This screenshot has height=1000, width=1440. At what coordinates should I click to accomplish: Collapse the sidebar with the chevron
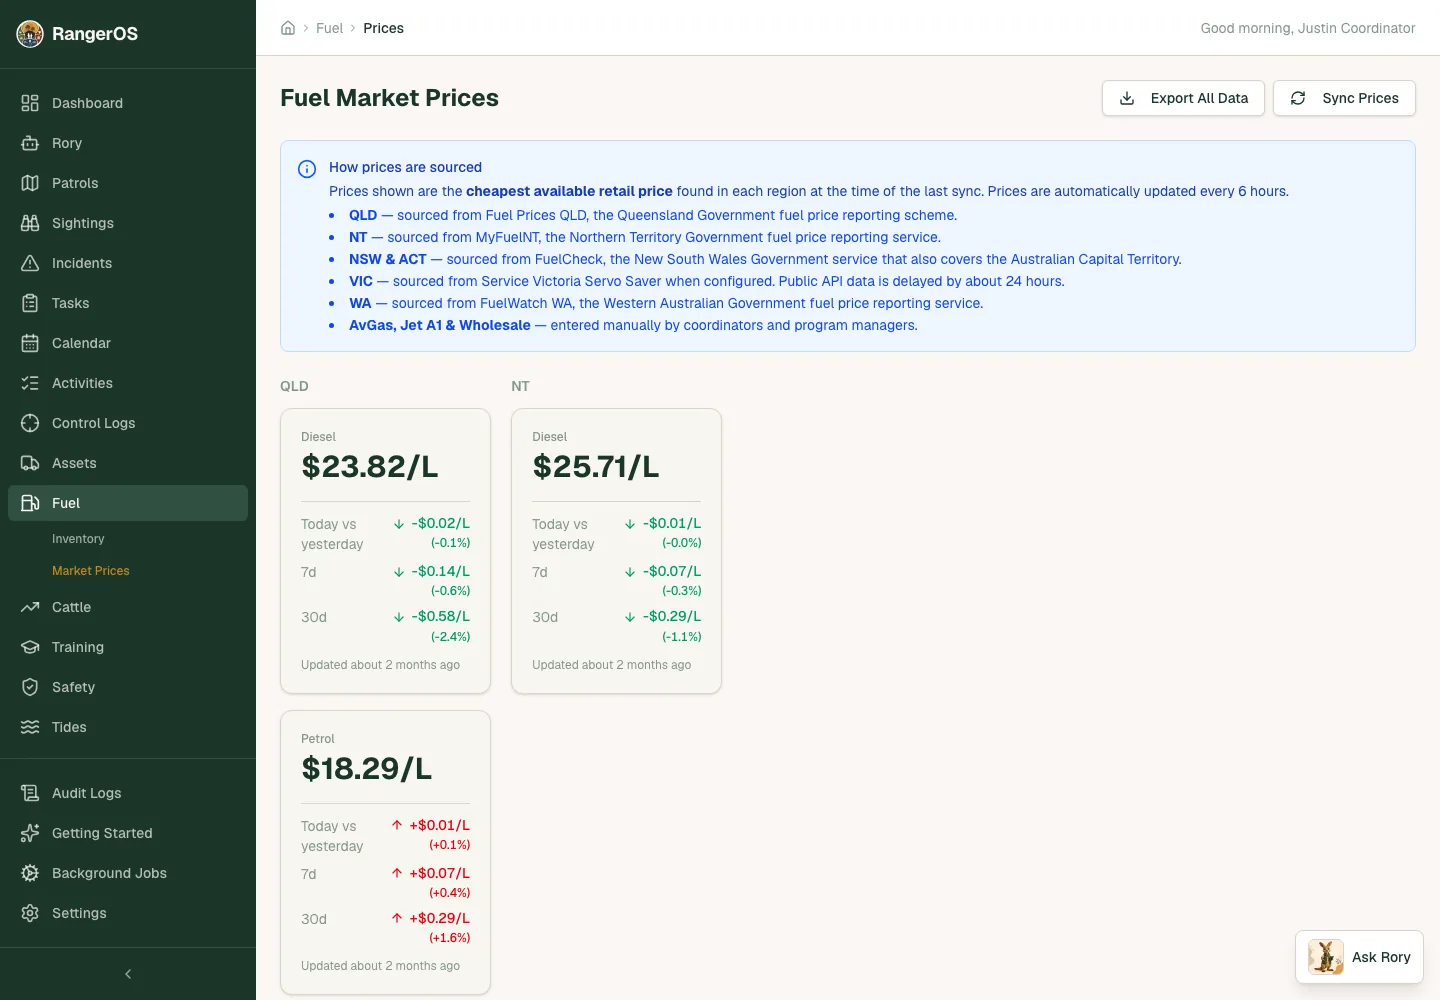coord(128,974)
